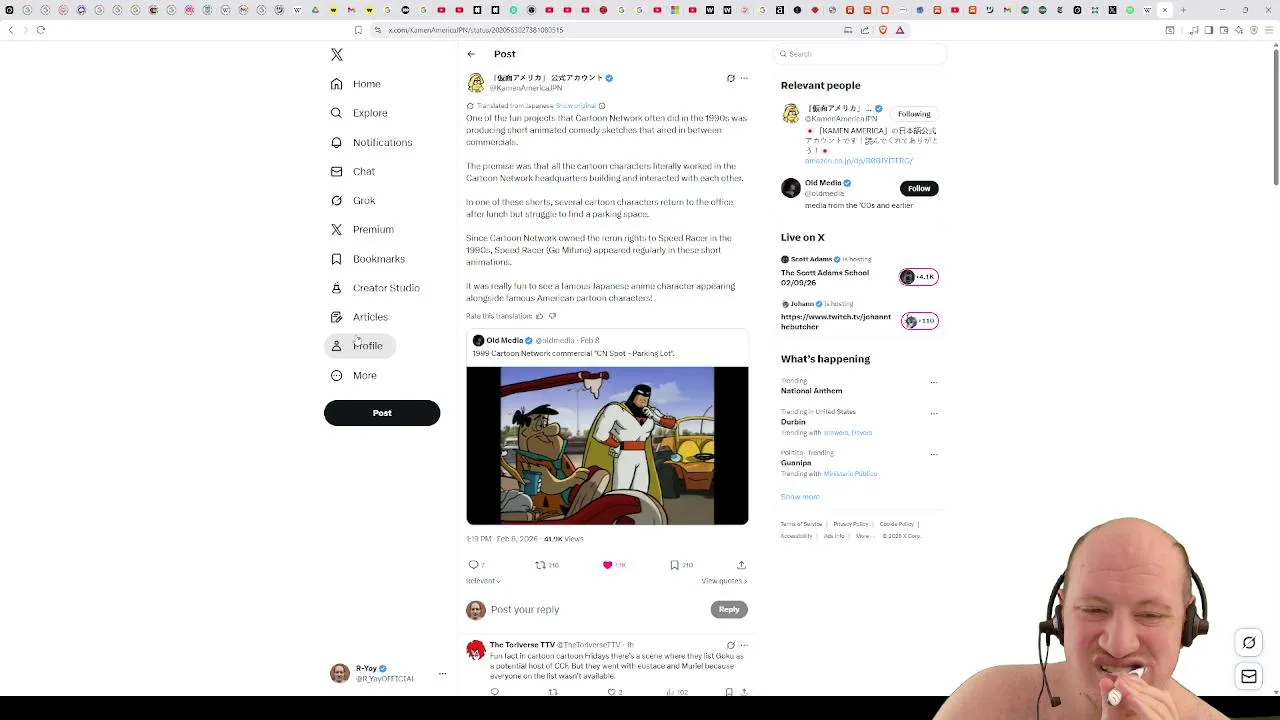Screen dimensions: 1280x720
Task: Click the Brave shields icon in address bar
Action: pyautogui.click(x=883, y=30)
